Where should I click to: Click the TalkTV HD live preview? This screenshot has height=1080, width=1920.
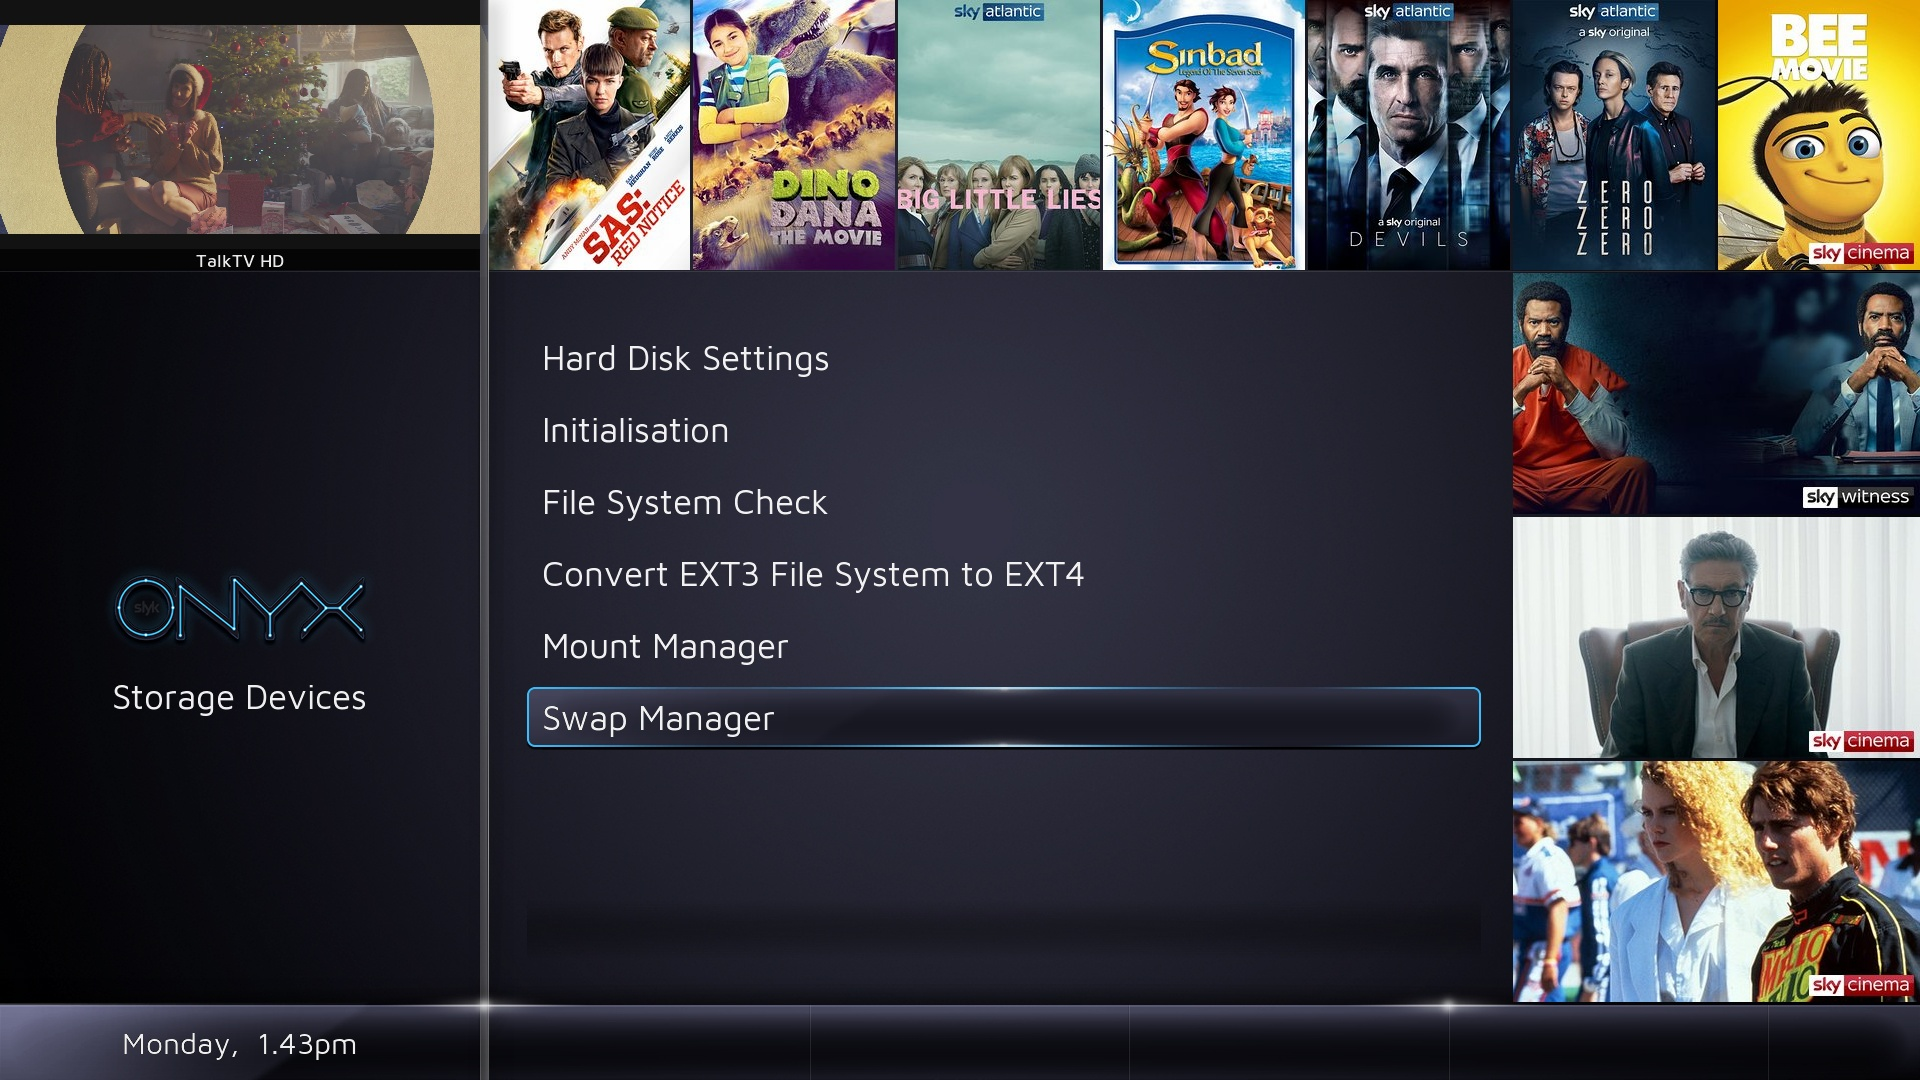(240, 129)
